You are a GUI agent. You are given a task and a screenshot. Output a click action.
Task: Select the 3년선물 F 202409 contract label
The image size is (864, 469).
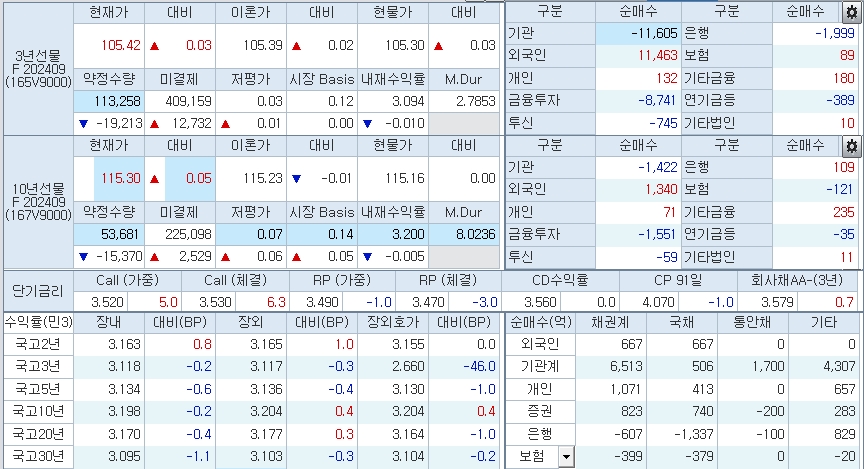pos(36,68)
